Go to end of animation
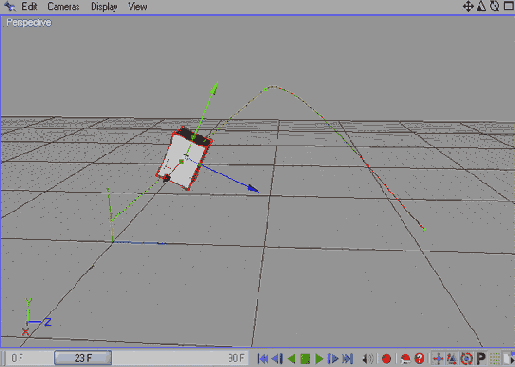515x367 pixels. (x=347, y=359)
